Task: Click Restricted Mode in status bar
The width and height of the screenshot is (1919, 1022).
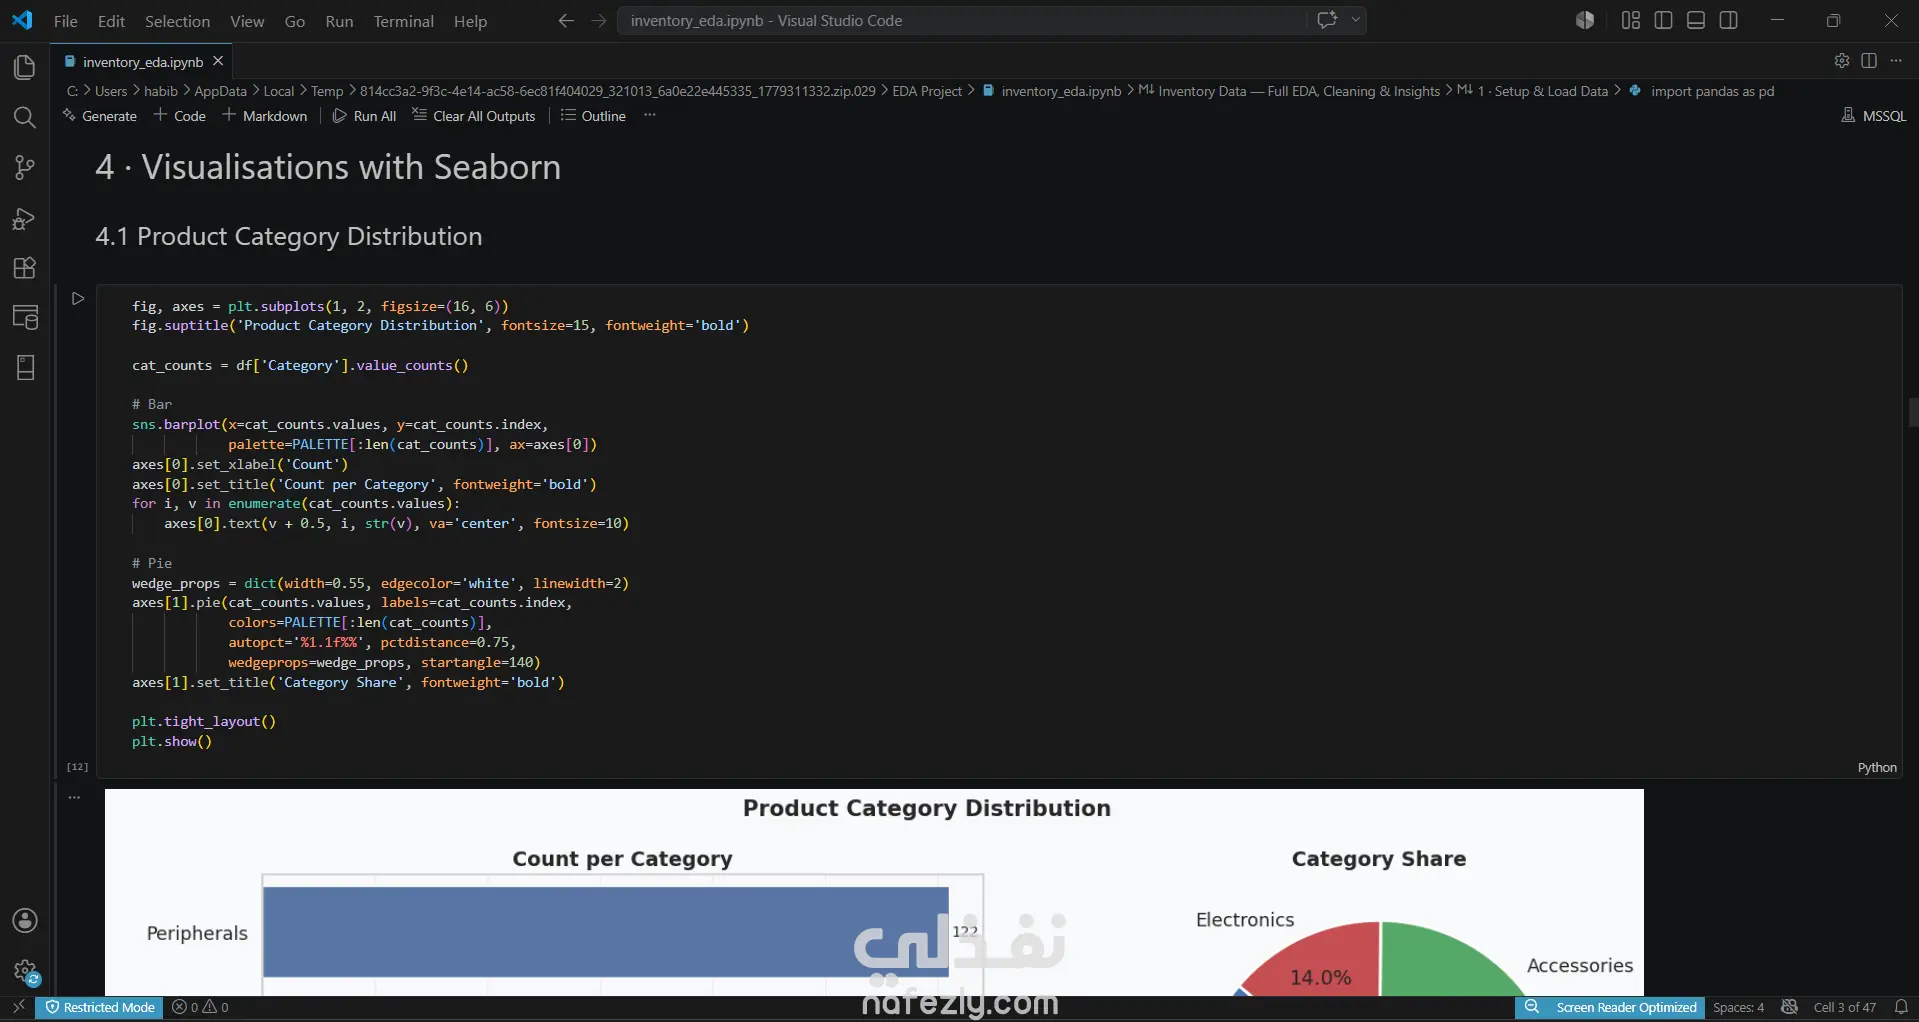Action: [100, 1007]
